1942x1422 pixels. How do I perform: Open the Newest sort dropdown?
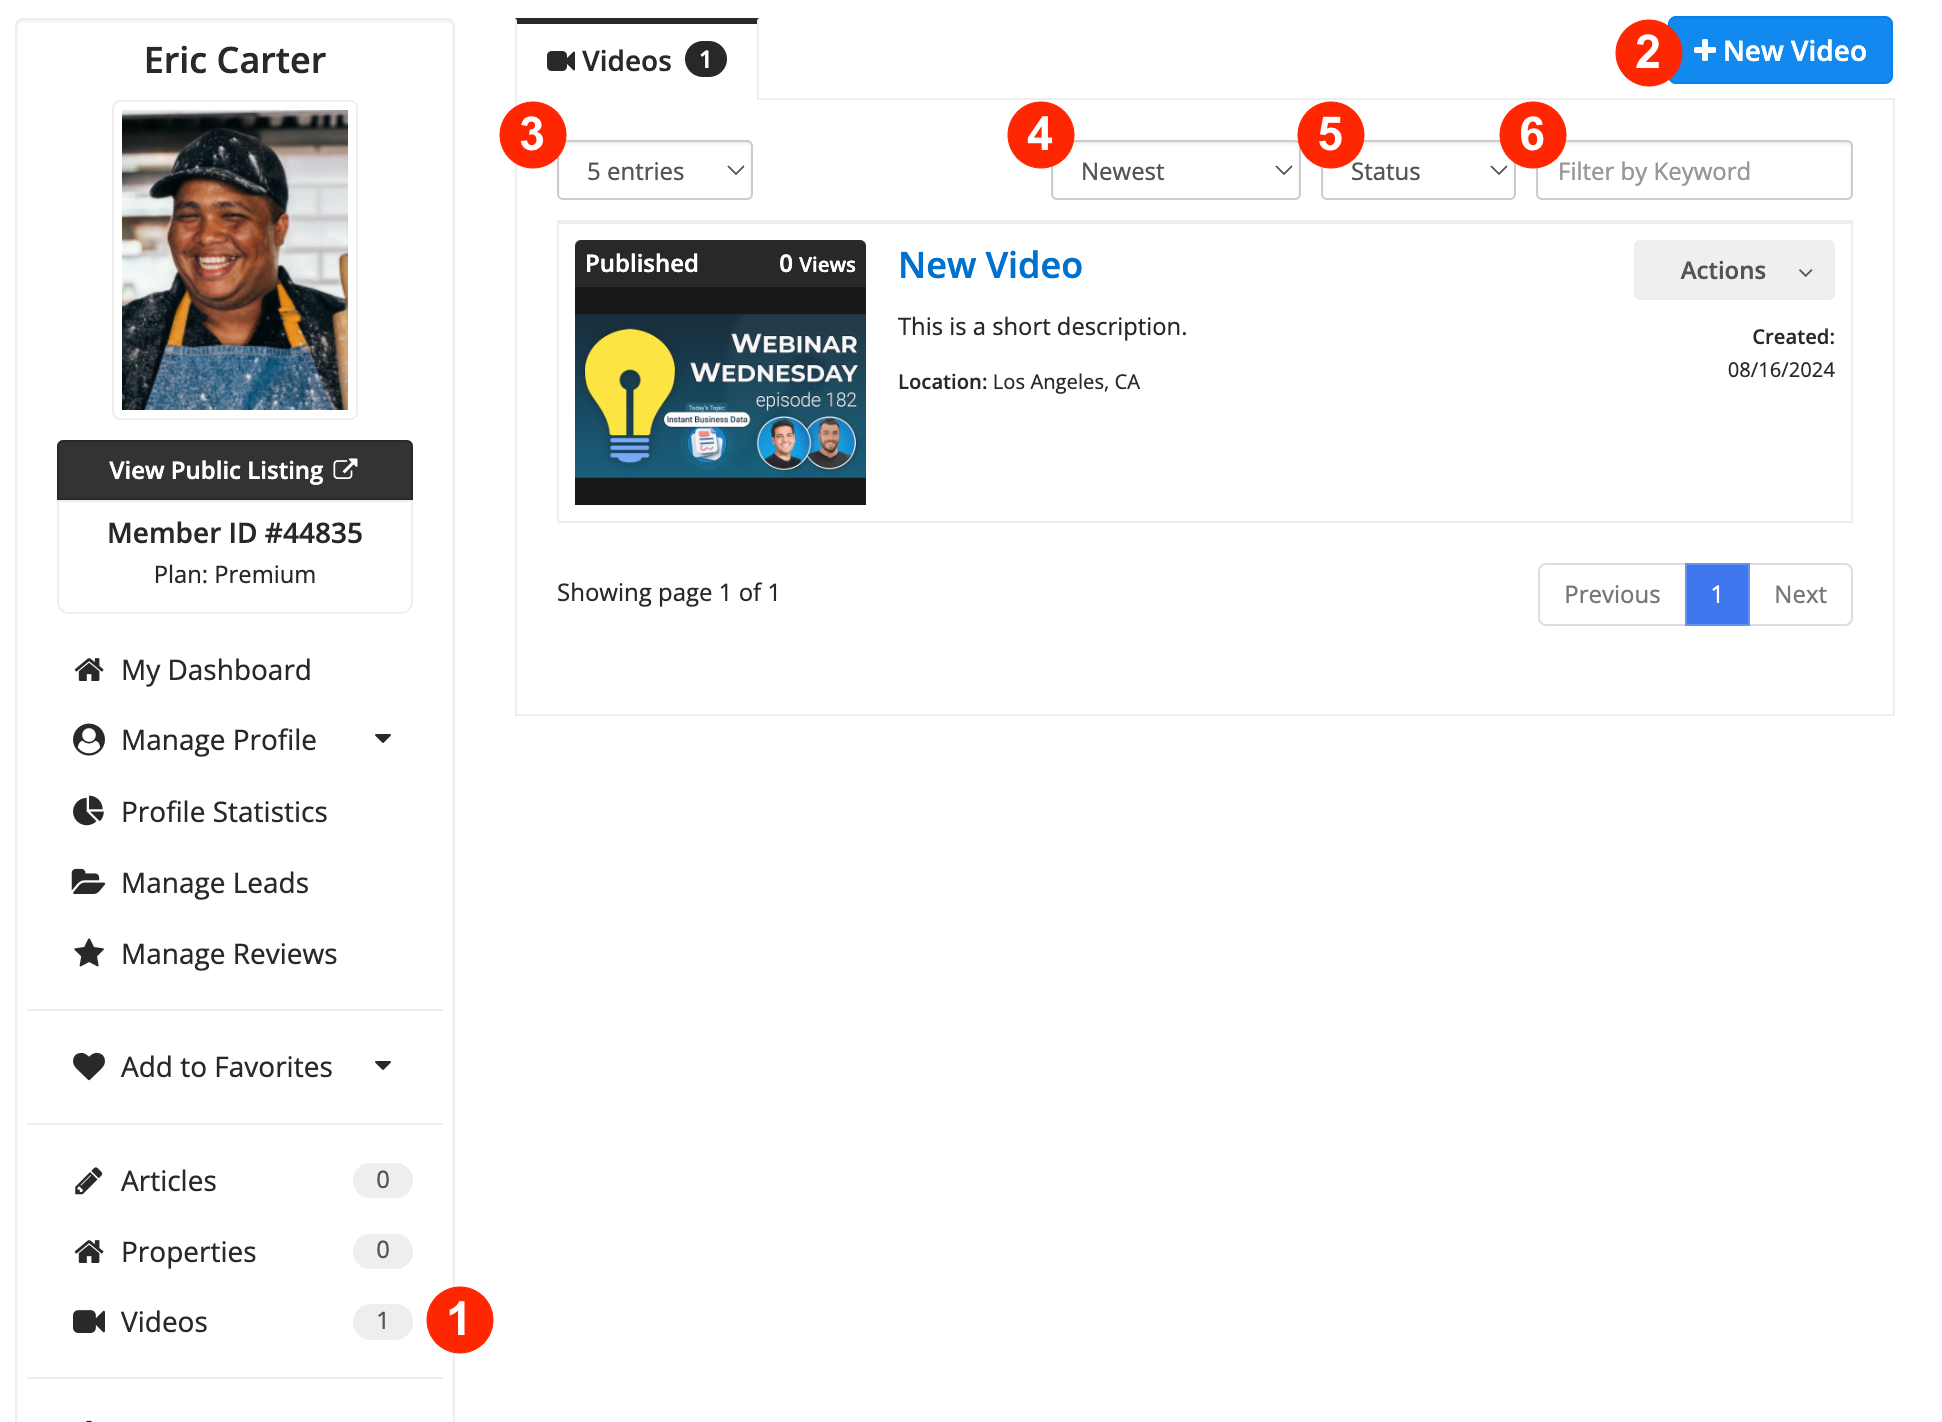point(1176,171)
